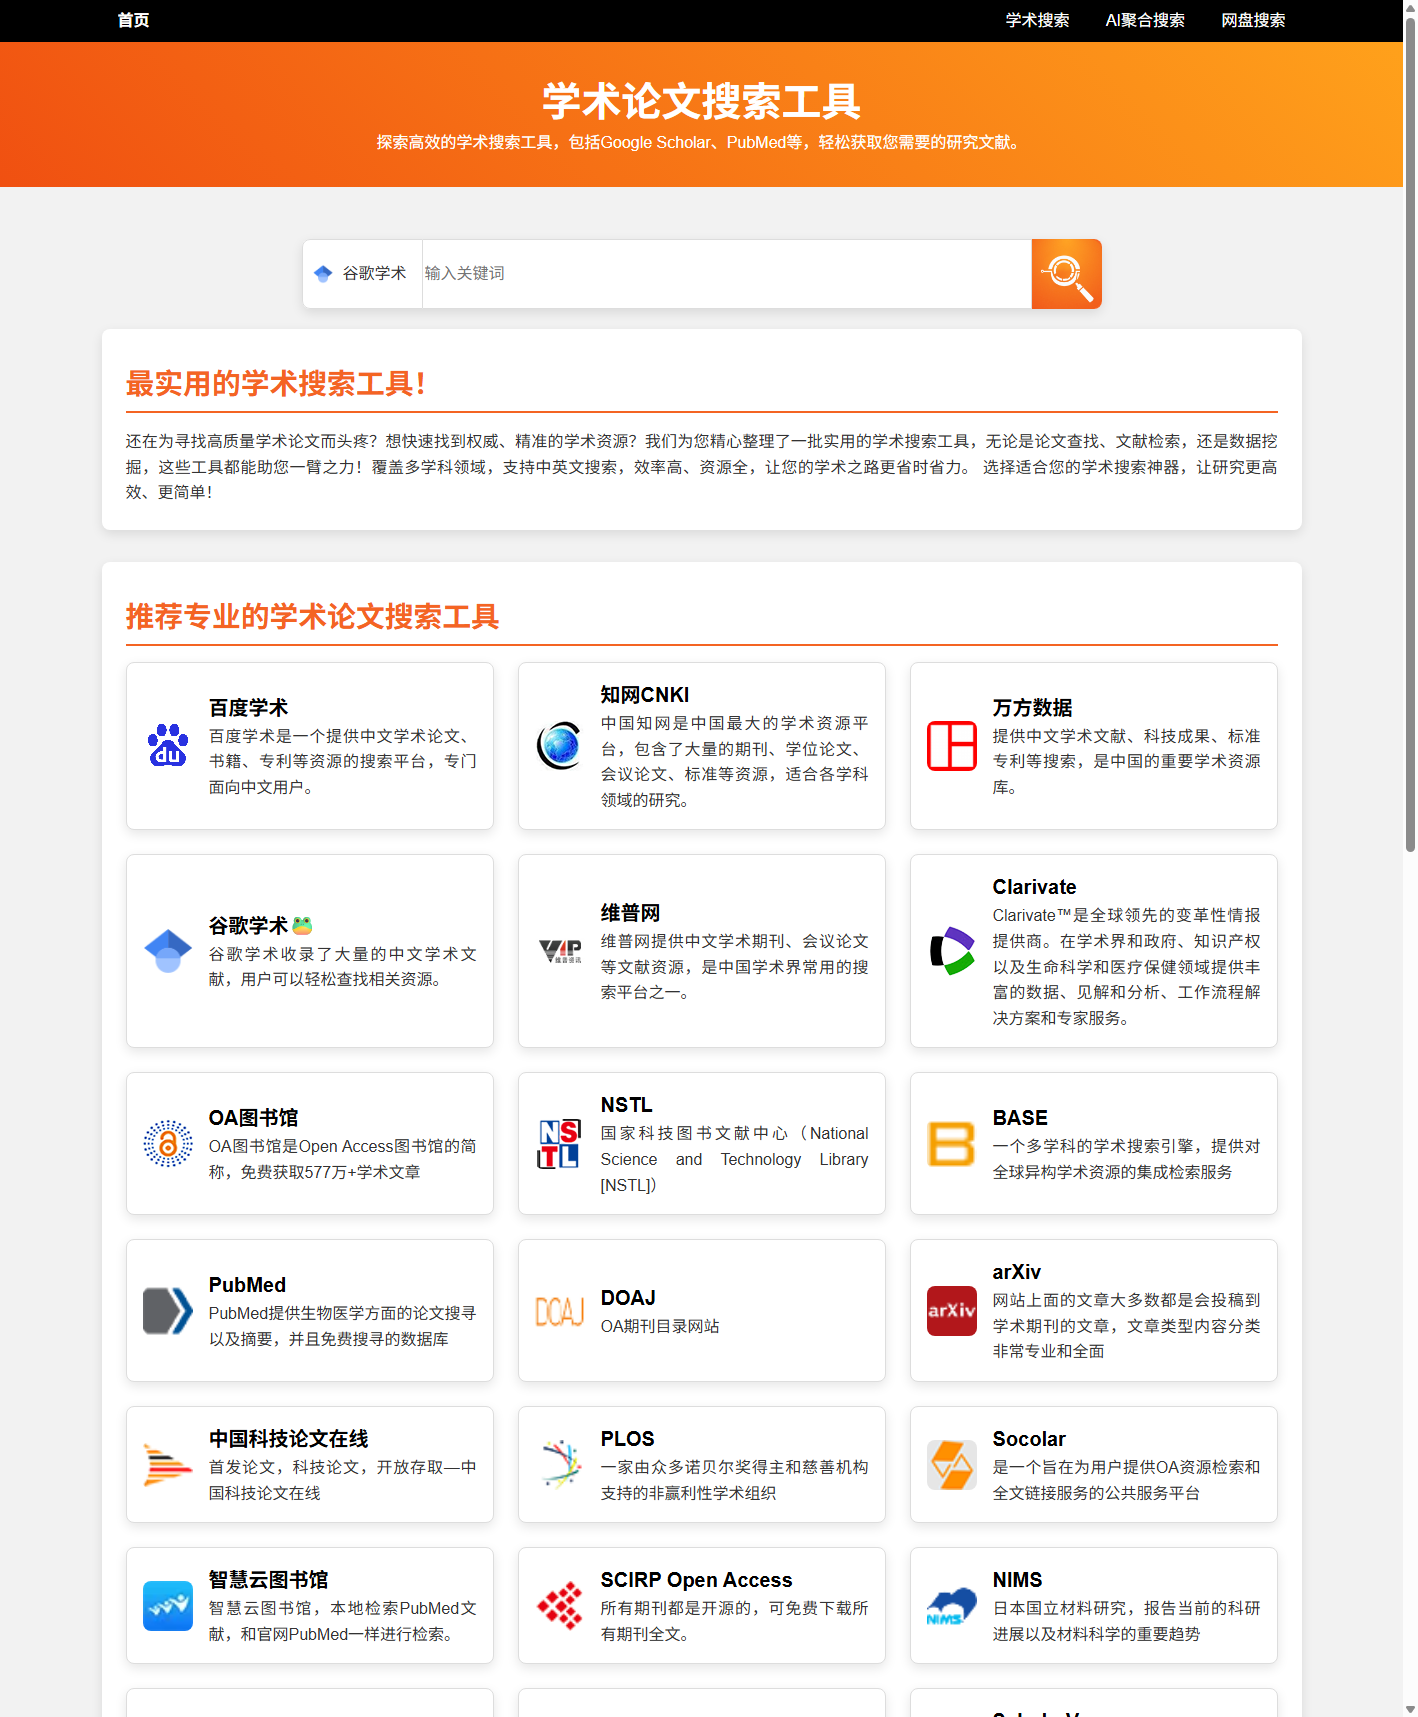The image size is (1418, 1717).
Task: Click the 智慧云图书馆 blue wave logo icon
Action: [x=168, y=1606]
